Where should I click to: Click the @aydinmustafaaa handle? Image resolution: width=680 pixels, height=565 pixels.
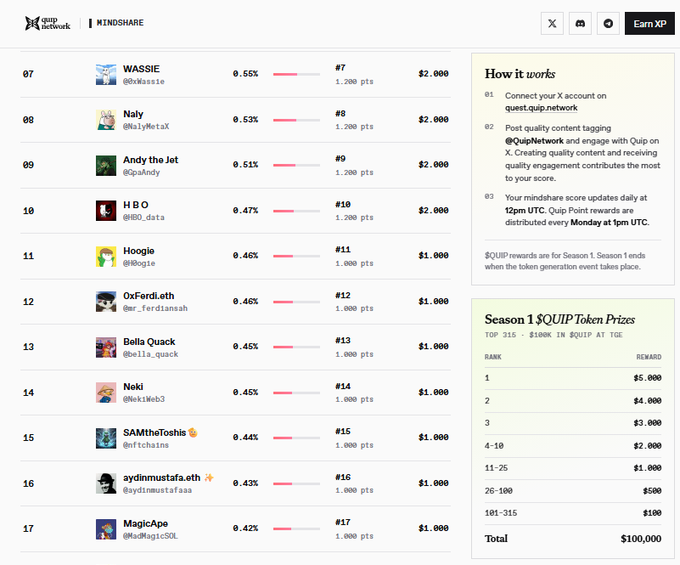(157, 490)
